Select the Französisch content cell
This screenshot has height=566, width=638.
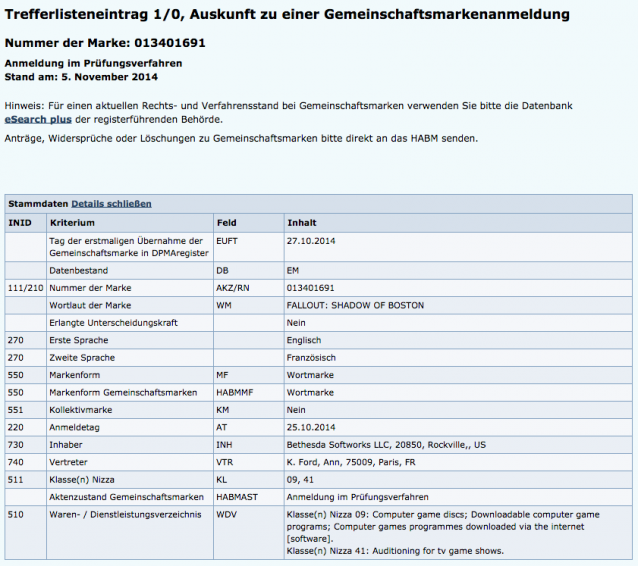458,358
